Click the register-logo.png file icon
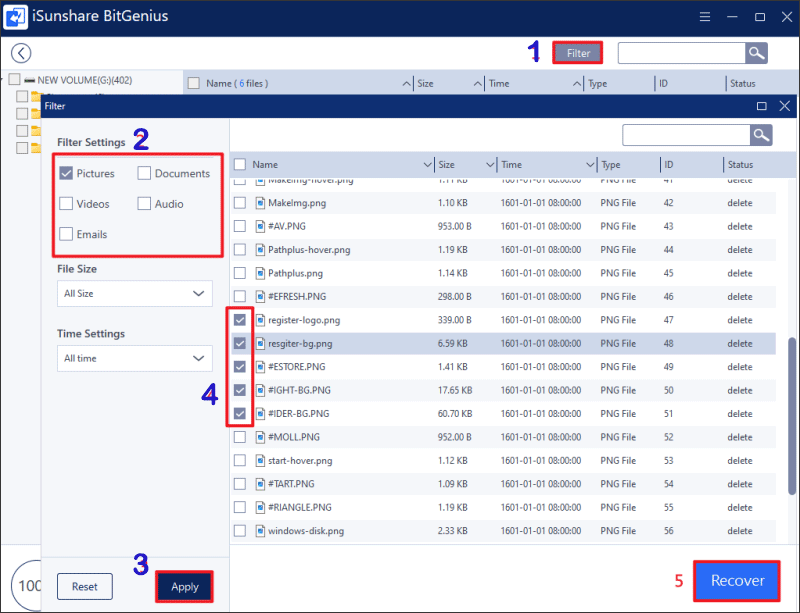The width and height of the screenshot is (800, 613). point(259,320)
